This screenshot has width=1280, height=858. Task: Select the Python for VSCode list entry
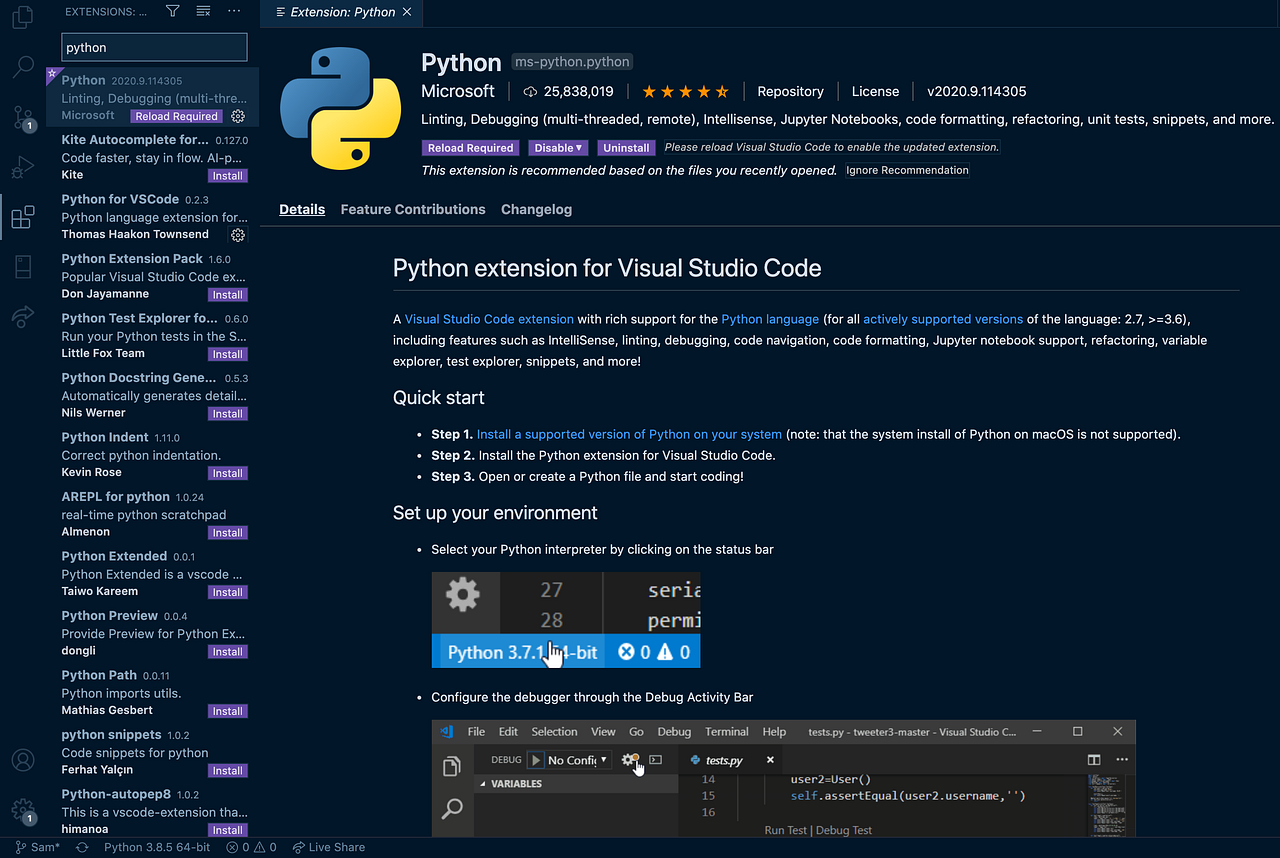click(153, 217)
